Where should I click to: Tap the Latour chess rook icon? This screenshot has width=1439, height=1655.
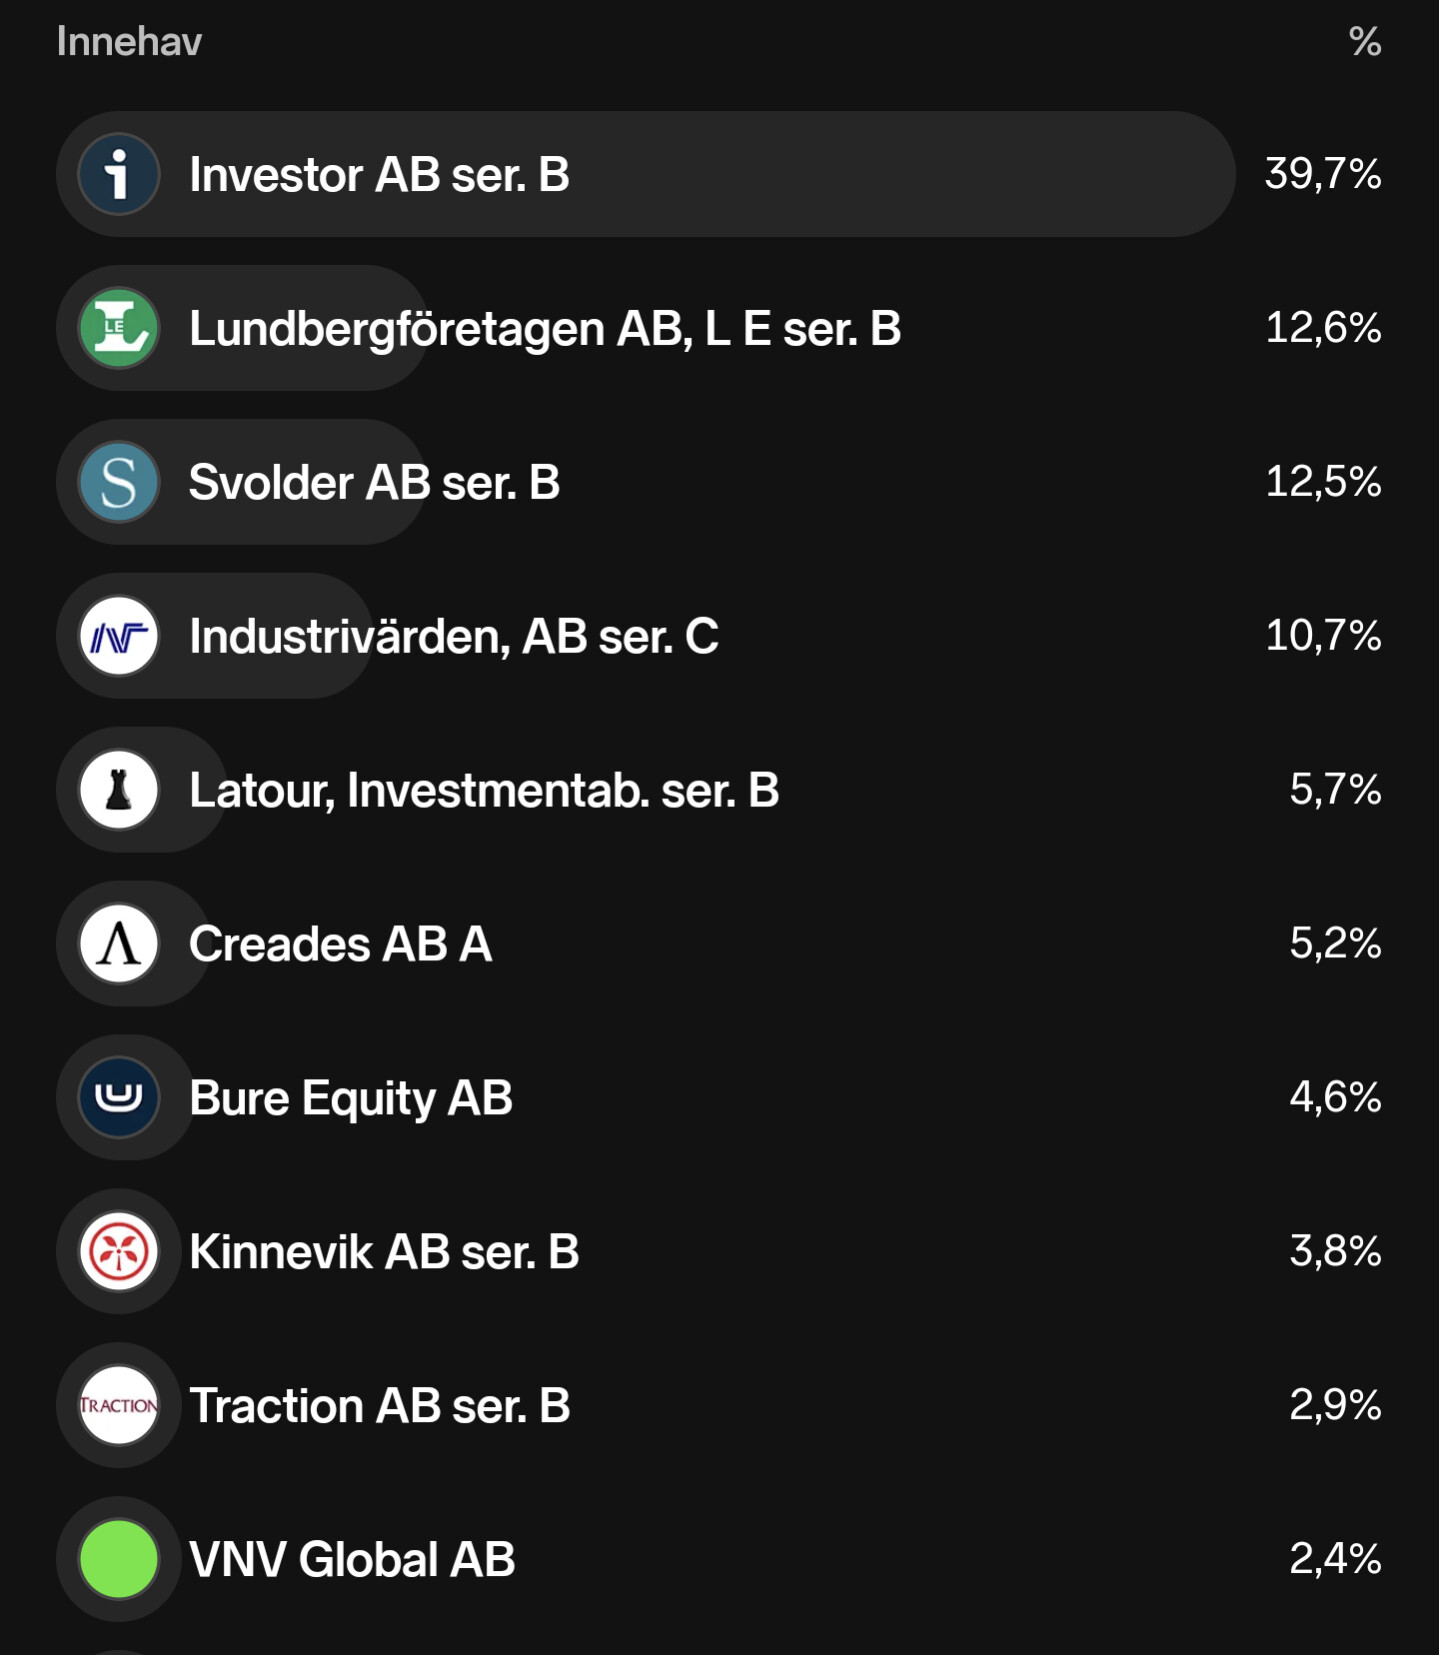(x=119, y=790)
